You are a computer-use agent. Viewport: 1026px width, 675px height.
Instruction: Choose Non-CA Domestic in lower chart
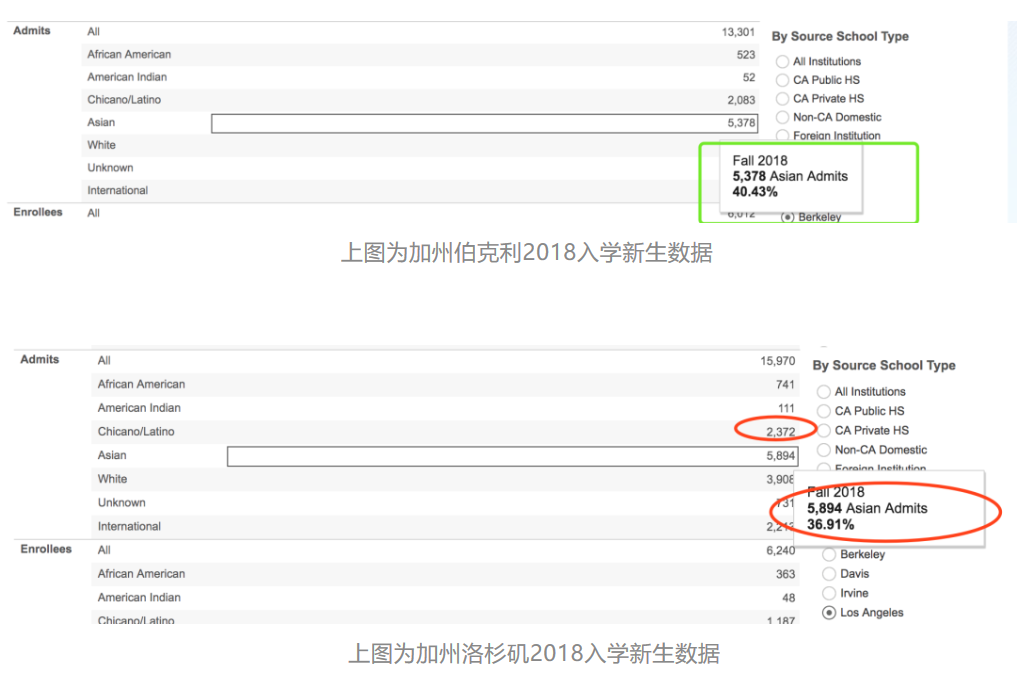(824, 450)
